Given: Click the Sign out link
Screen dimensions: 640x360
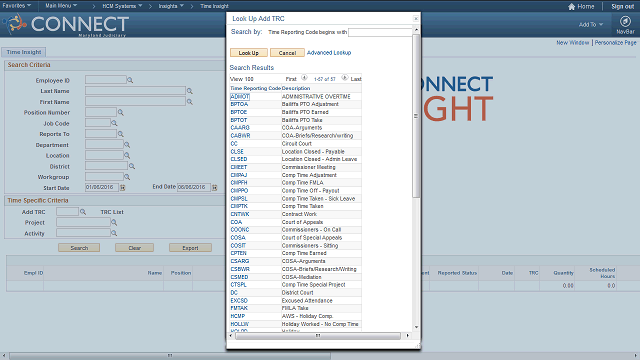Looking at the screenshot, I should pos(622,6).
